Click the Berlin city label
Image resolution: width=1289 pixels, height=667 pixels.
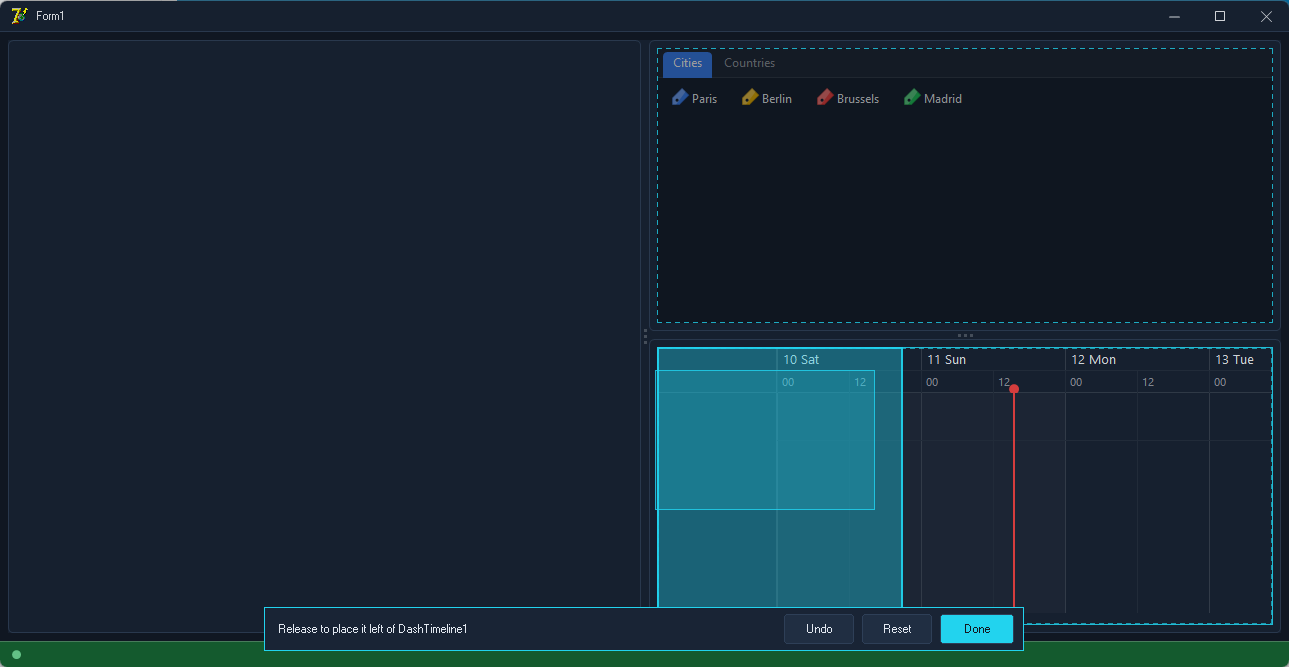tap(777, 99)
